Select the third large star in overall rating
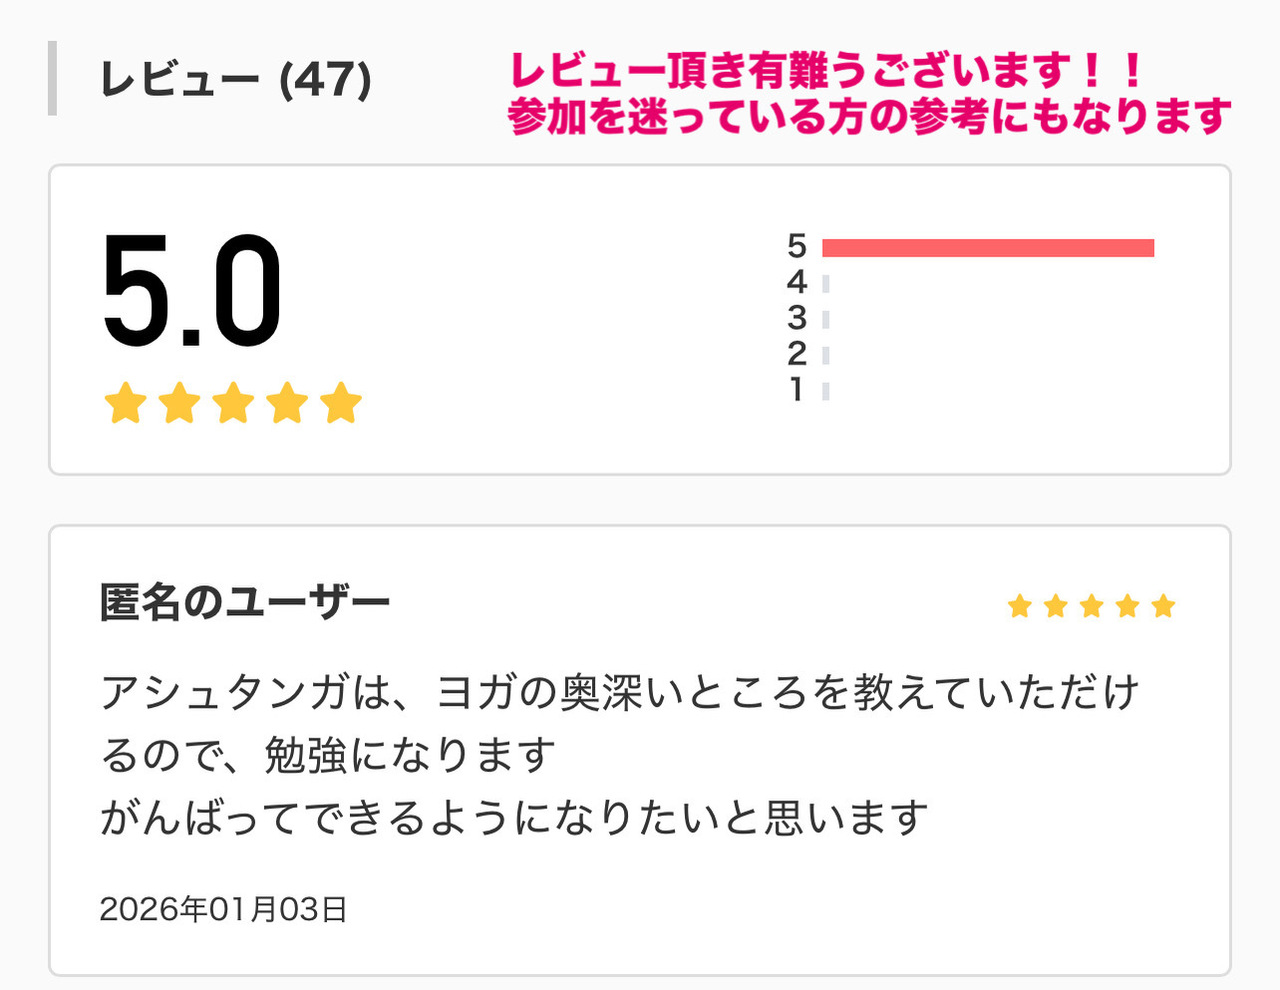The height and width of the screenshot is (990, 1280). (234, 403)
